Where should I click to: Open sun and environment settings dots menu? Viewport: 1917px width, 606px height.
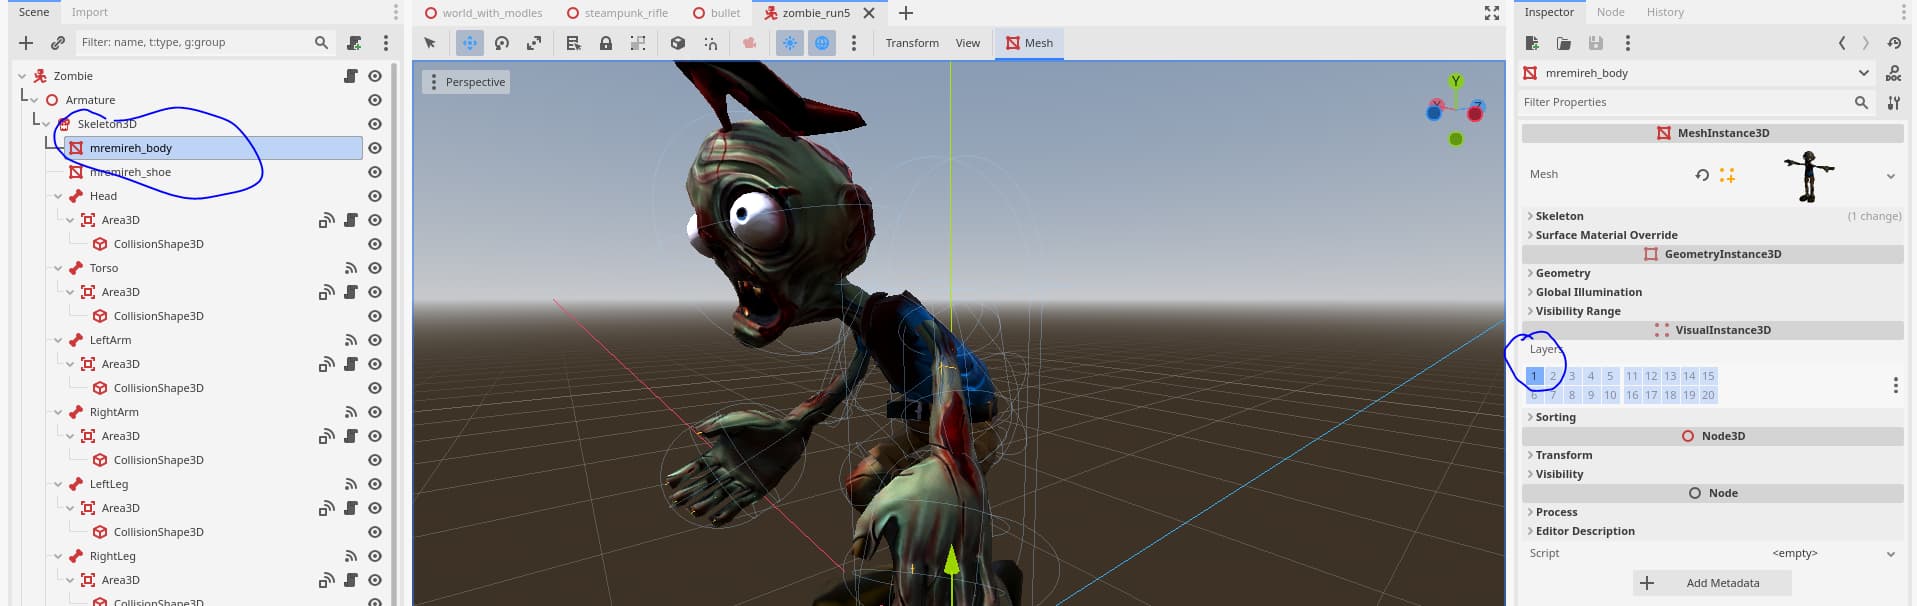pyautogui.click(x=854, y=43)
